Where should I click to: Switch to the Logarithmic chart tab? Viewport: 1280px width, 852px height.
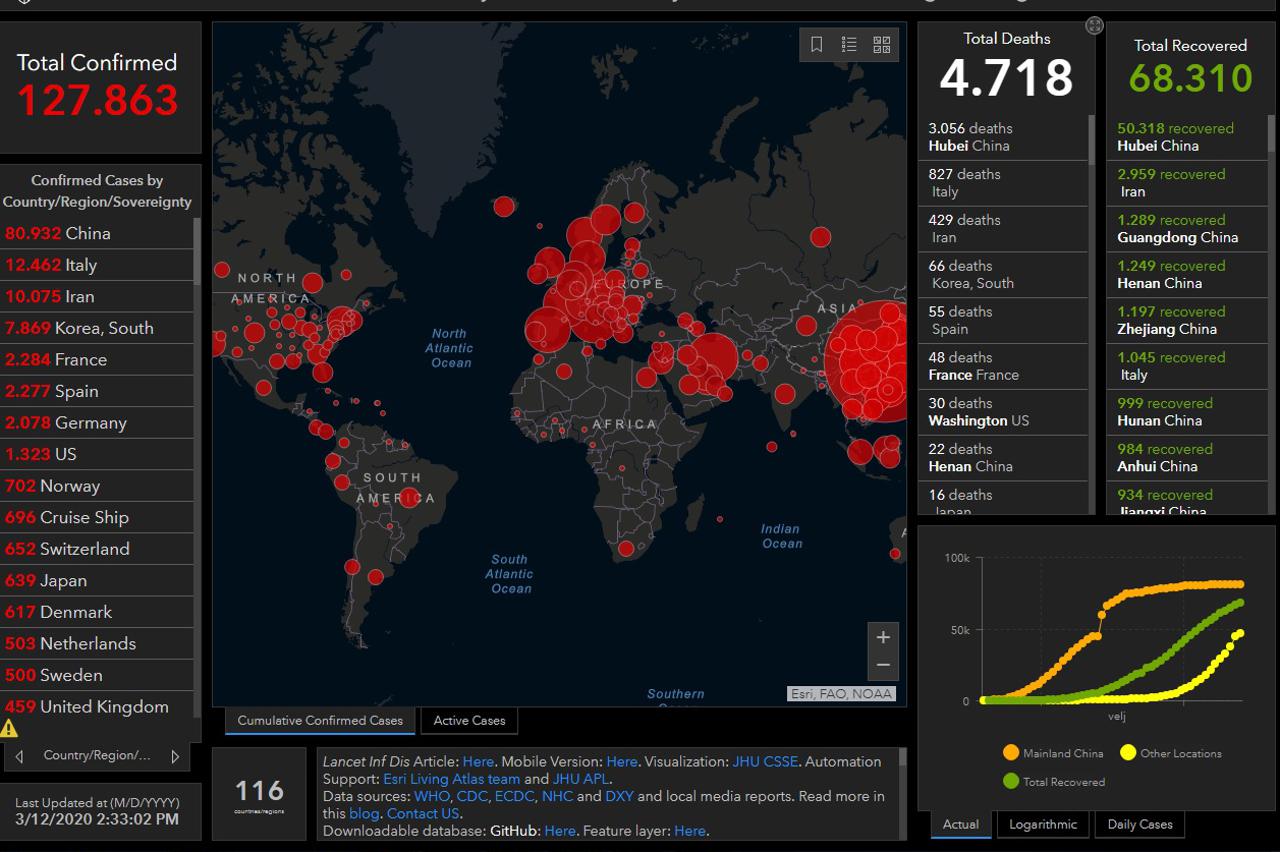(1043, 824)
